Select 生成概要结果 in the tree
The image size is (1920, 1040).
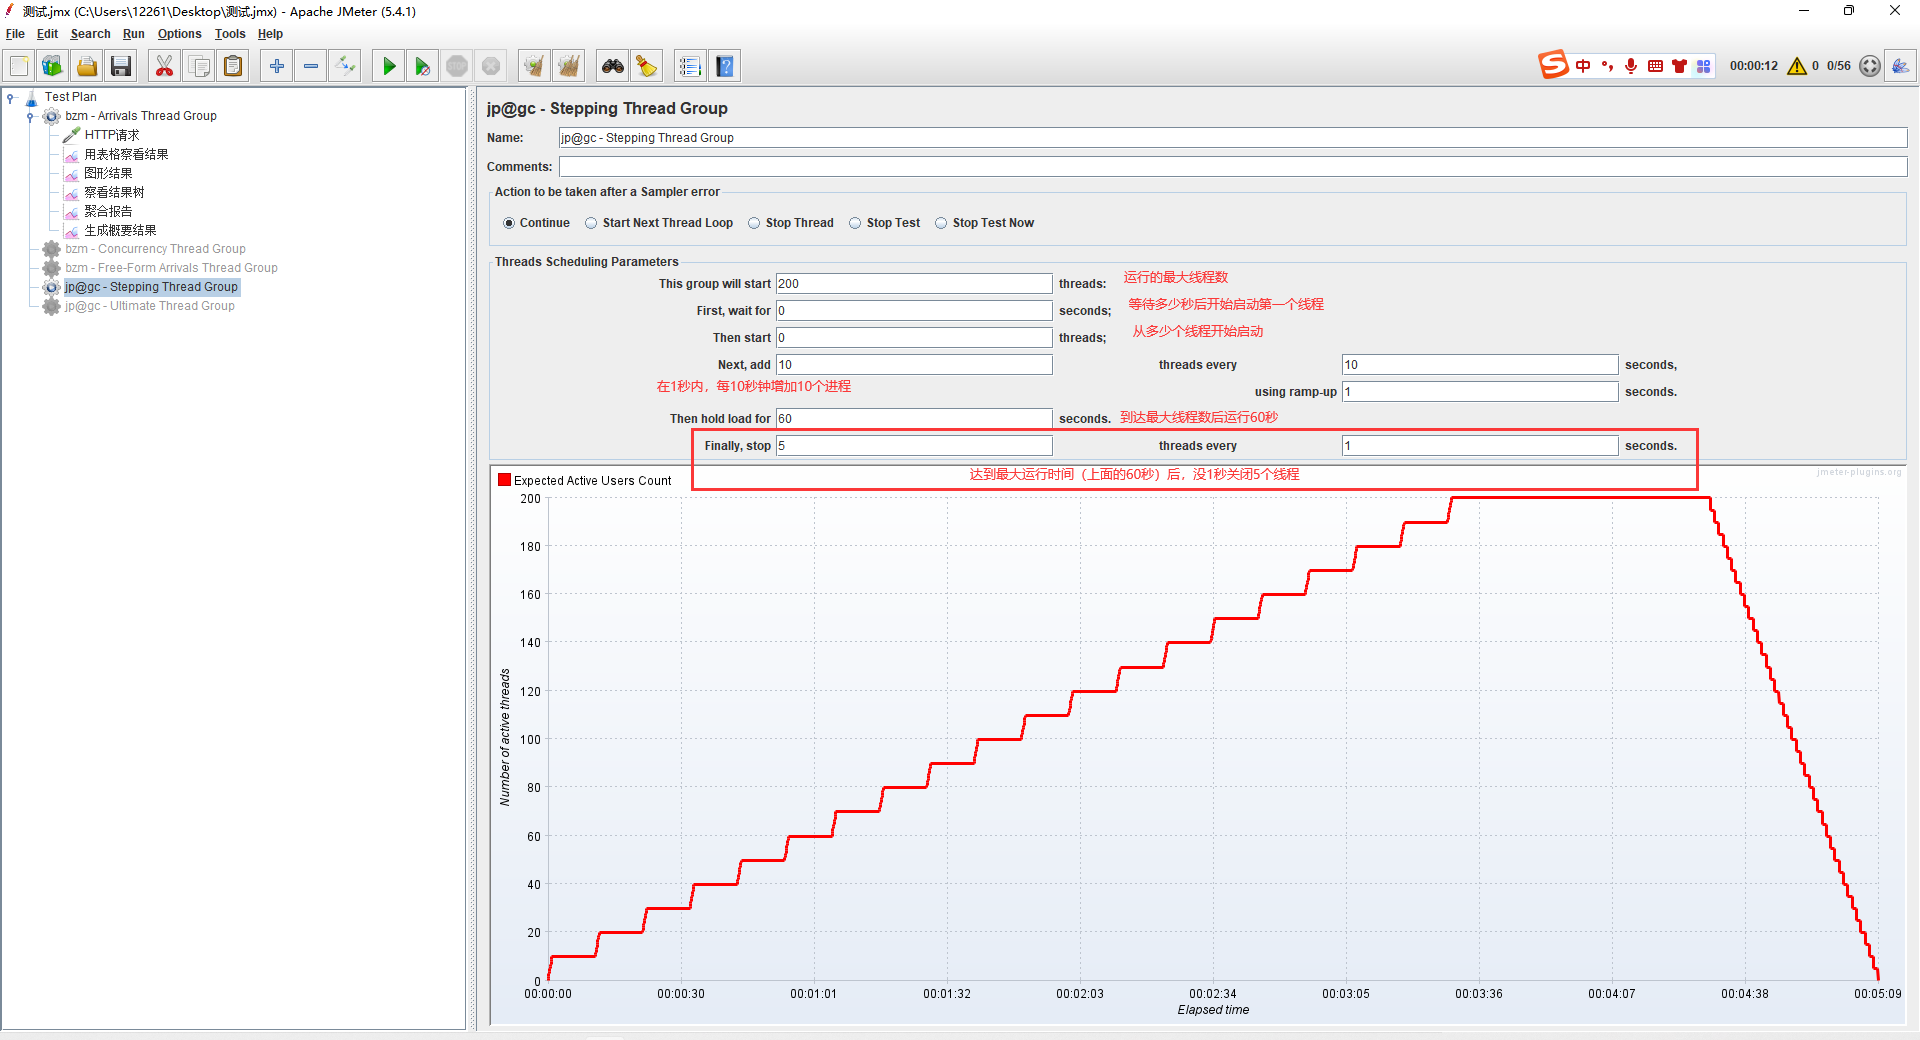point(120,230)
